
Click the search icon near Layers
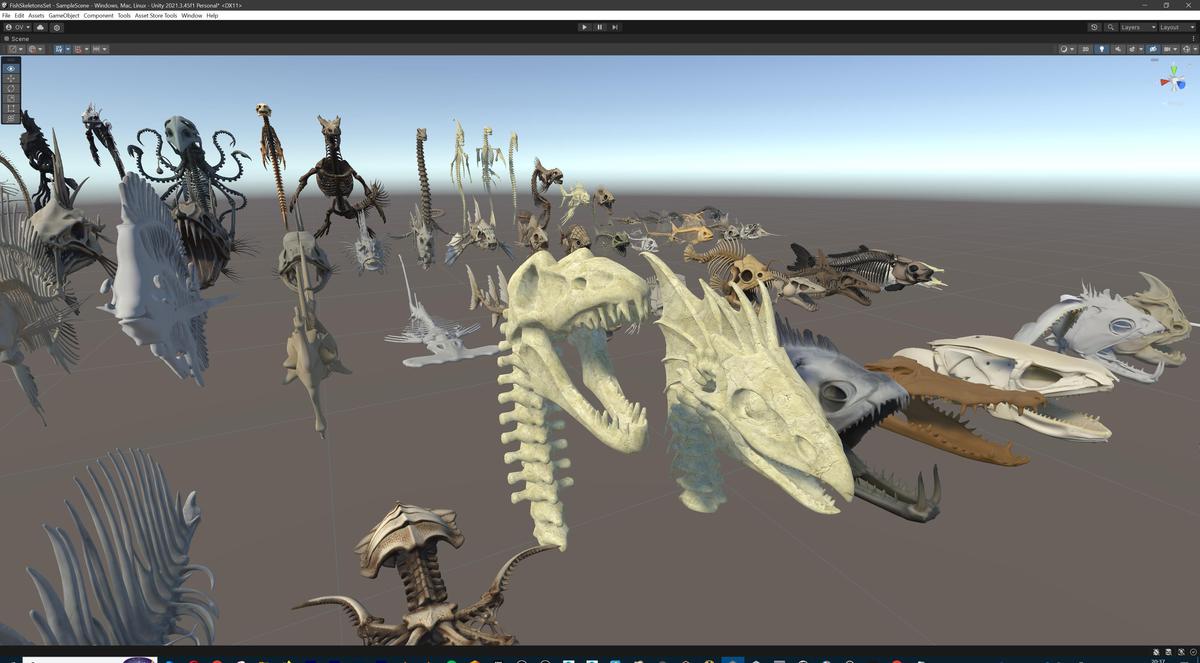coord(1111,27)
